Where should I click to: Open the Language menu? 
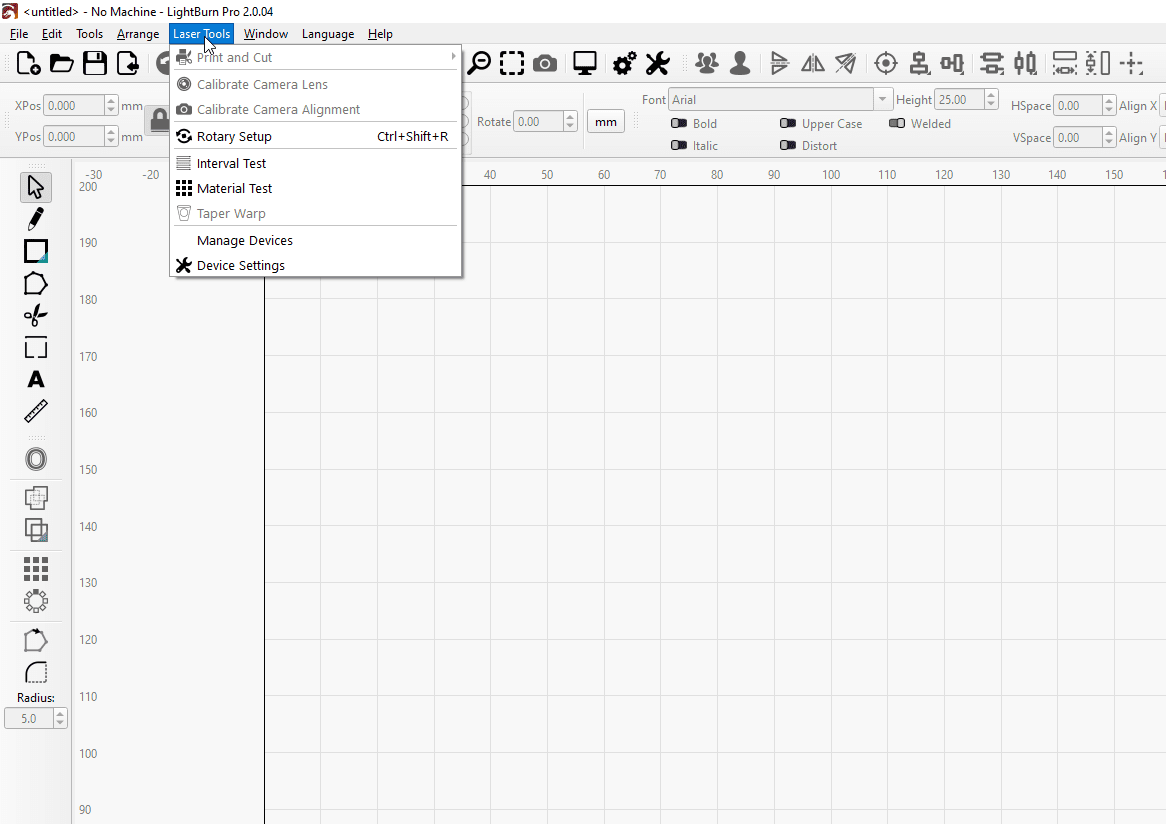(328, 34)
